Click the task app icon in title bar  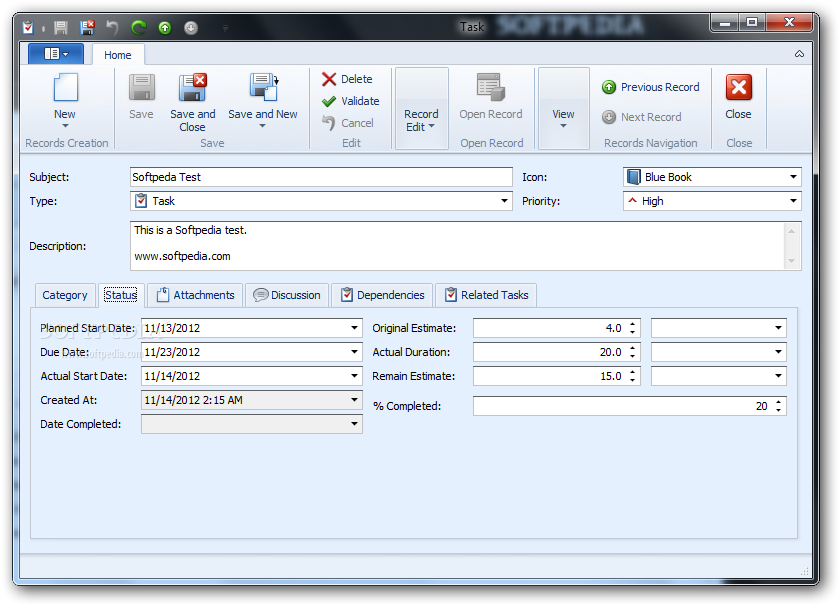[x=28, y=27]
